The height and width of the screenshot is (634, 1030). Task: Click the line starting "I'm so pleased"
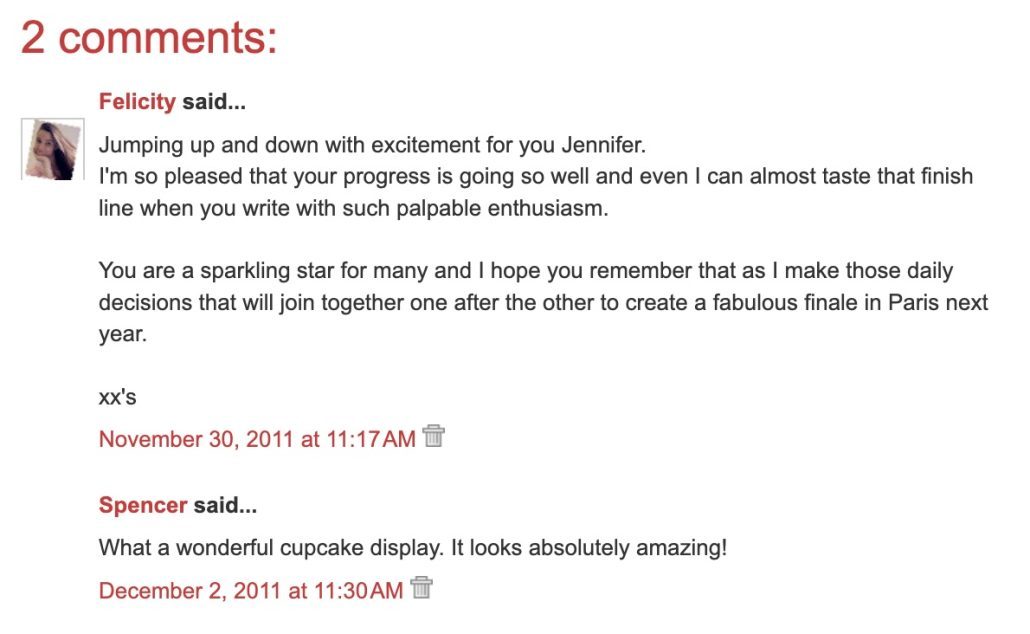tap(400, 177)
